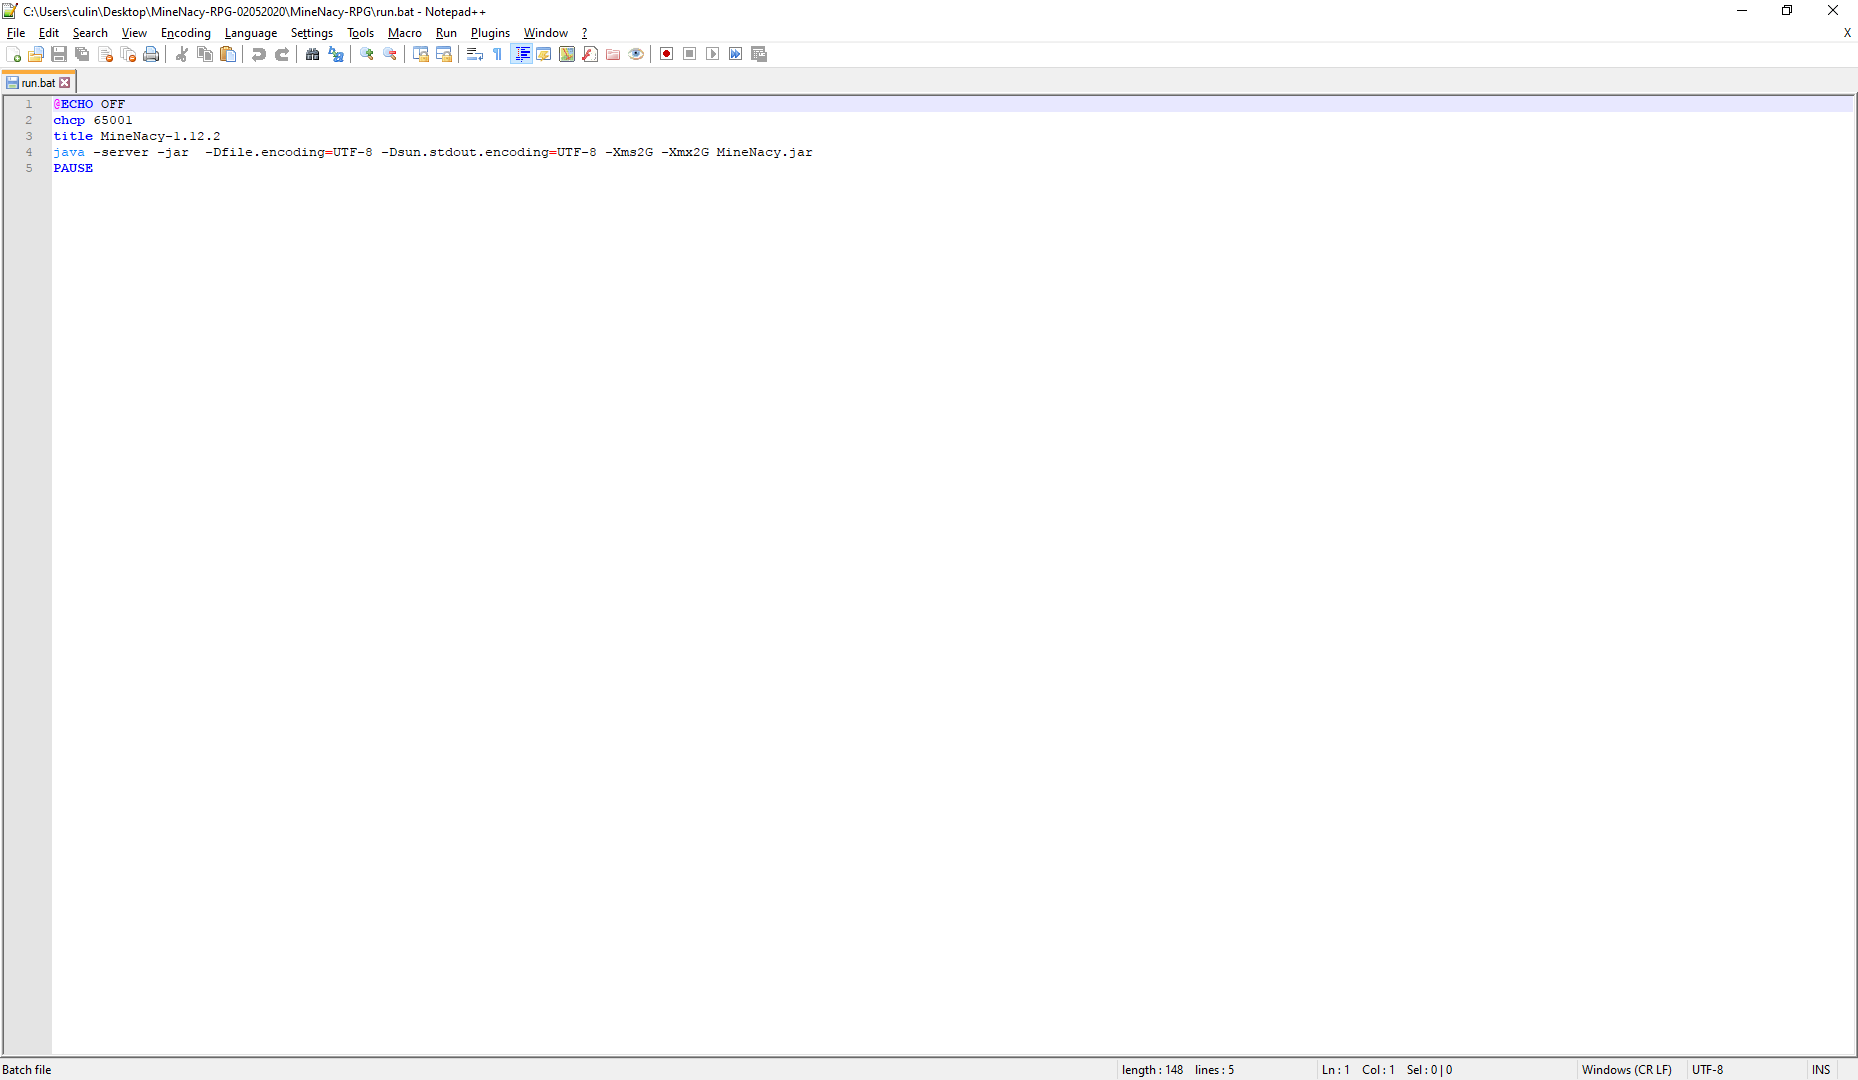Click the "length : 148" status bar field
The image size is (1858, 1080).
tap(1152, 1070)
